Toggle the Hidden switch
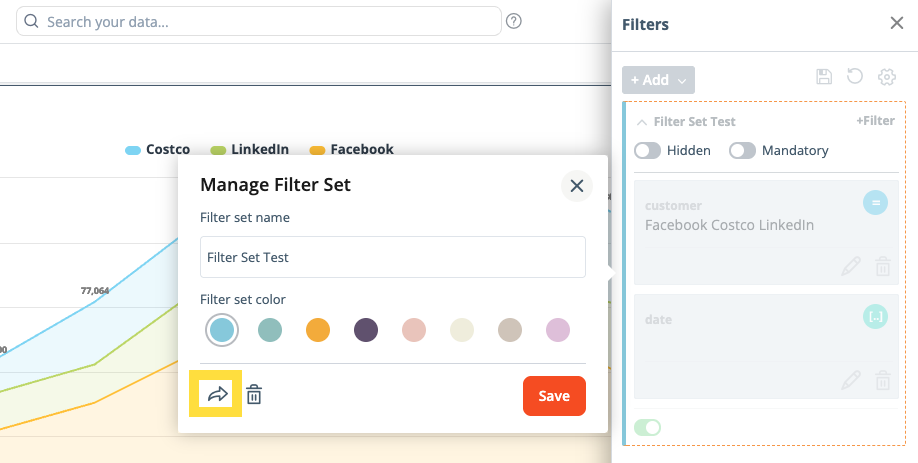Image resolution: width=918 pixels, height=463 pixels. pos(648,151)
